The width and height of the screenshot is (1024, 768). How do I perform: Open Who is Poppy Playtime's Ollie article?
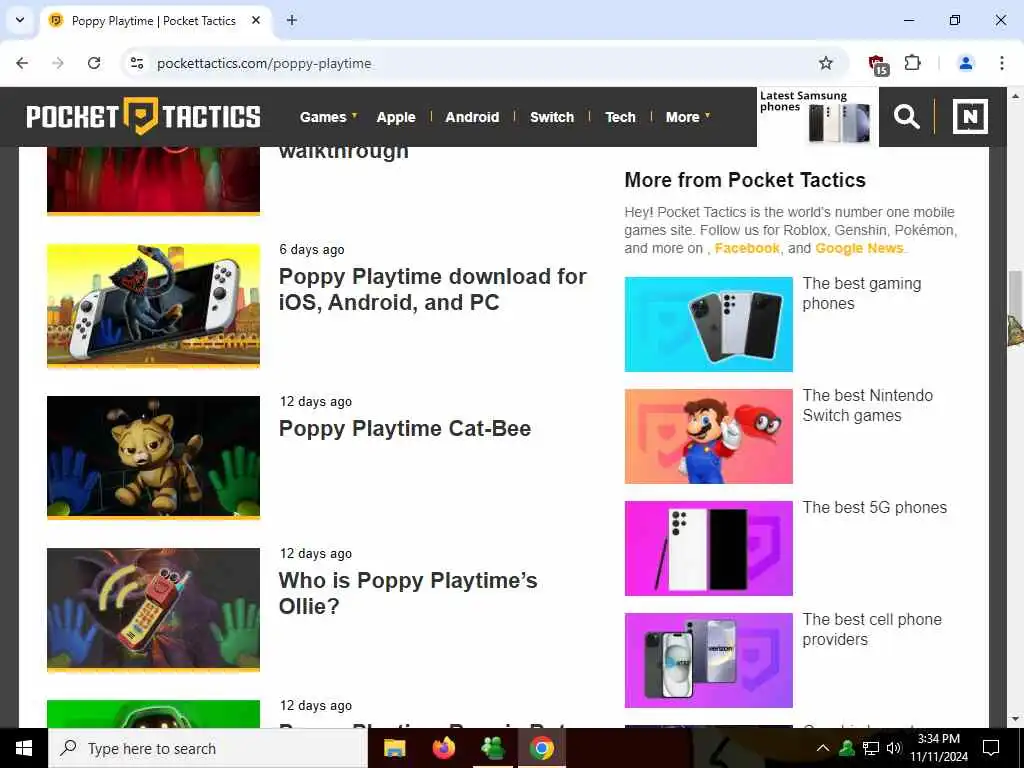[408, 593]
